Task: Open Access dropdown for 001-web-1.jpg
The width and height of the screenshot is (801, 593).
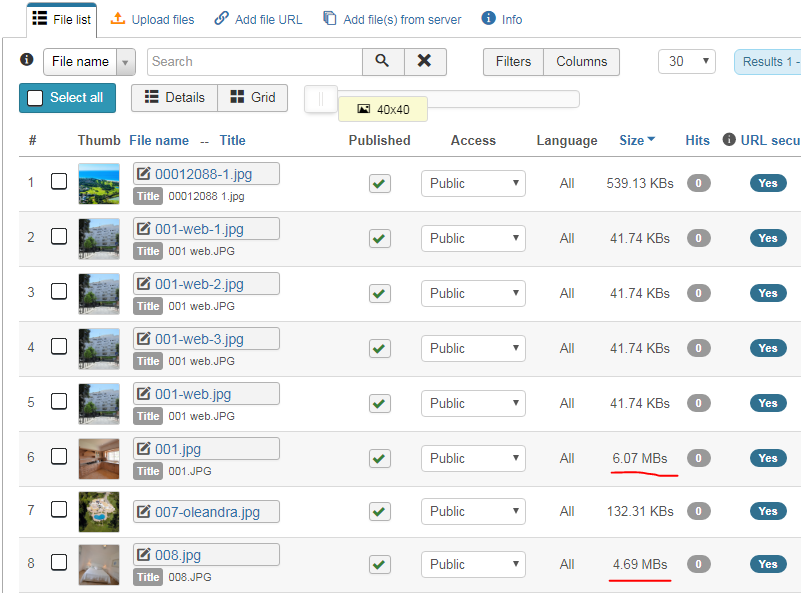Action: 473,239
